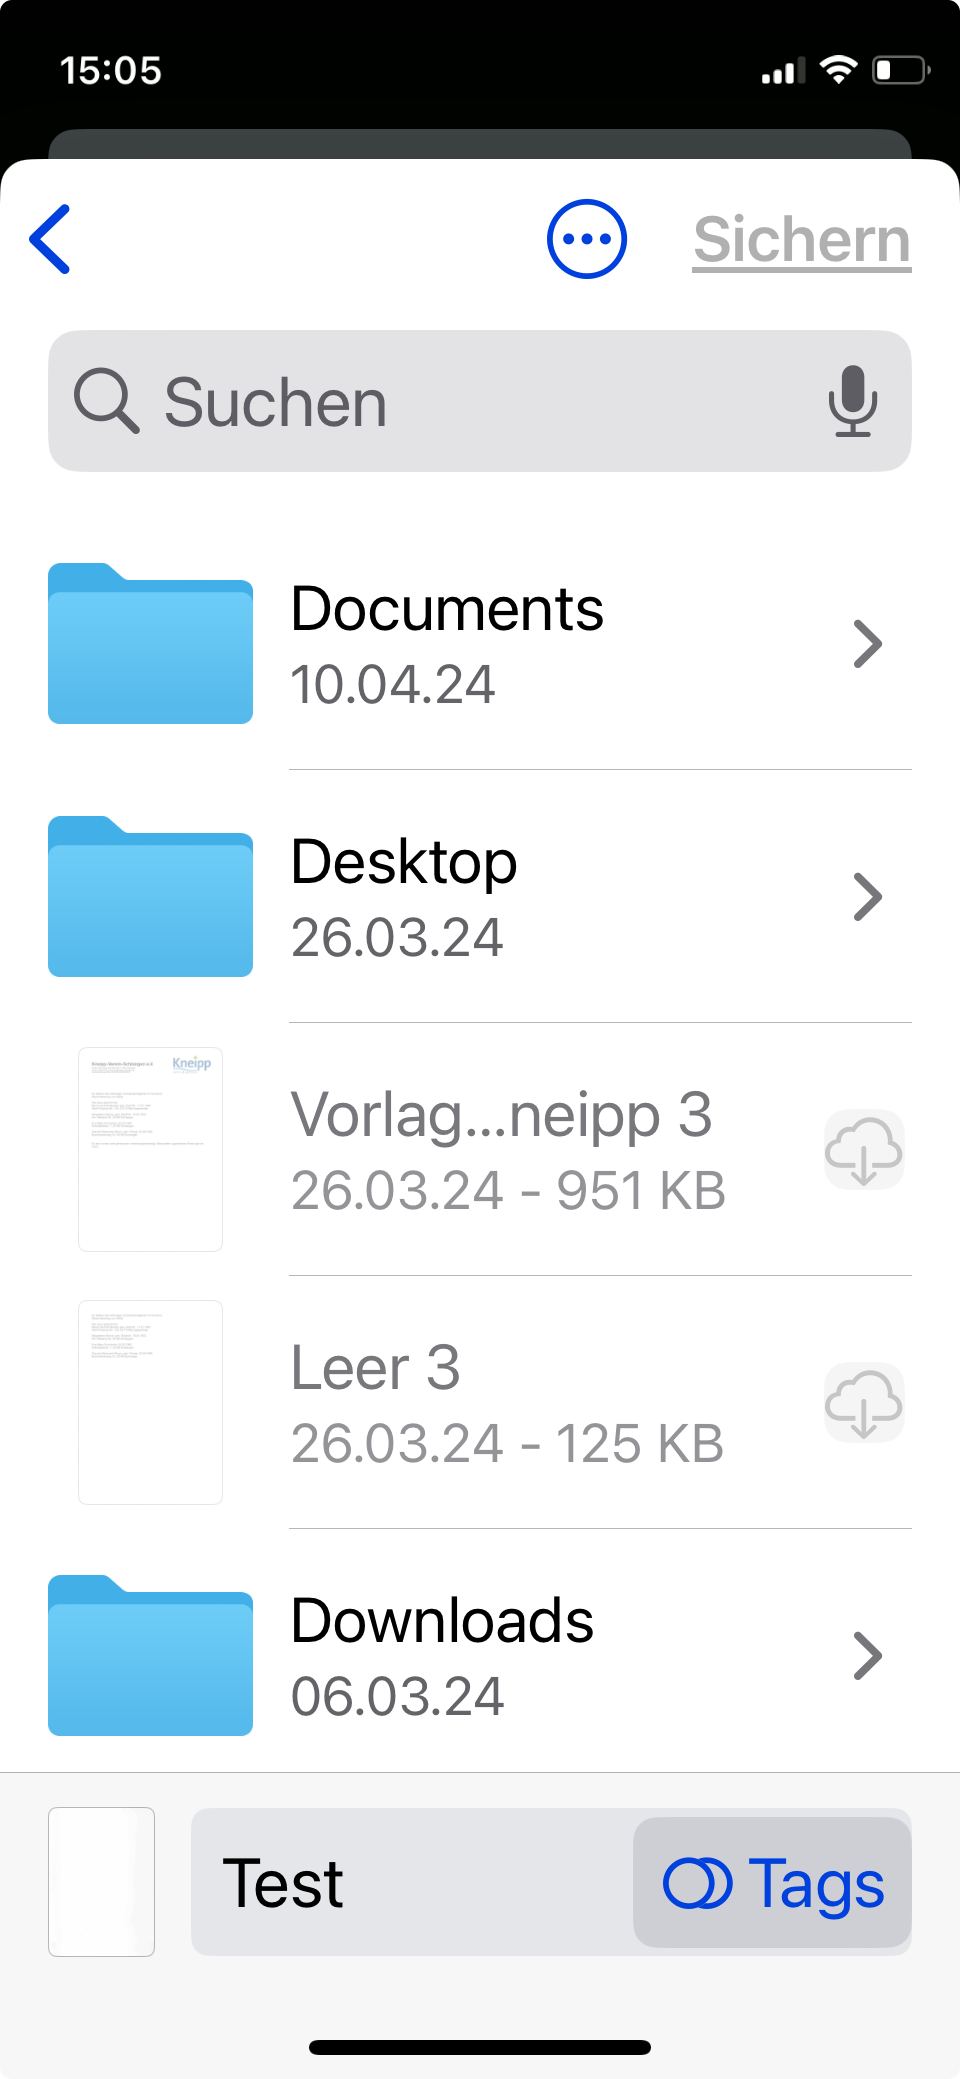Edit the Test filename field

coord(410,1883)
